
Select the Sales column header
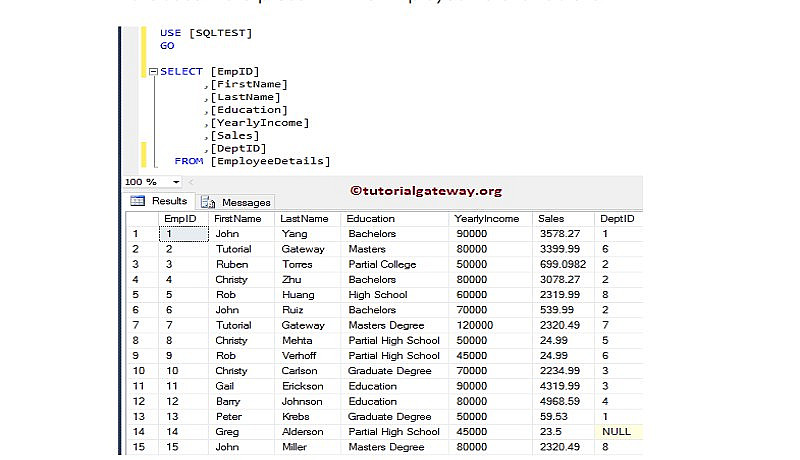point(563,219)
